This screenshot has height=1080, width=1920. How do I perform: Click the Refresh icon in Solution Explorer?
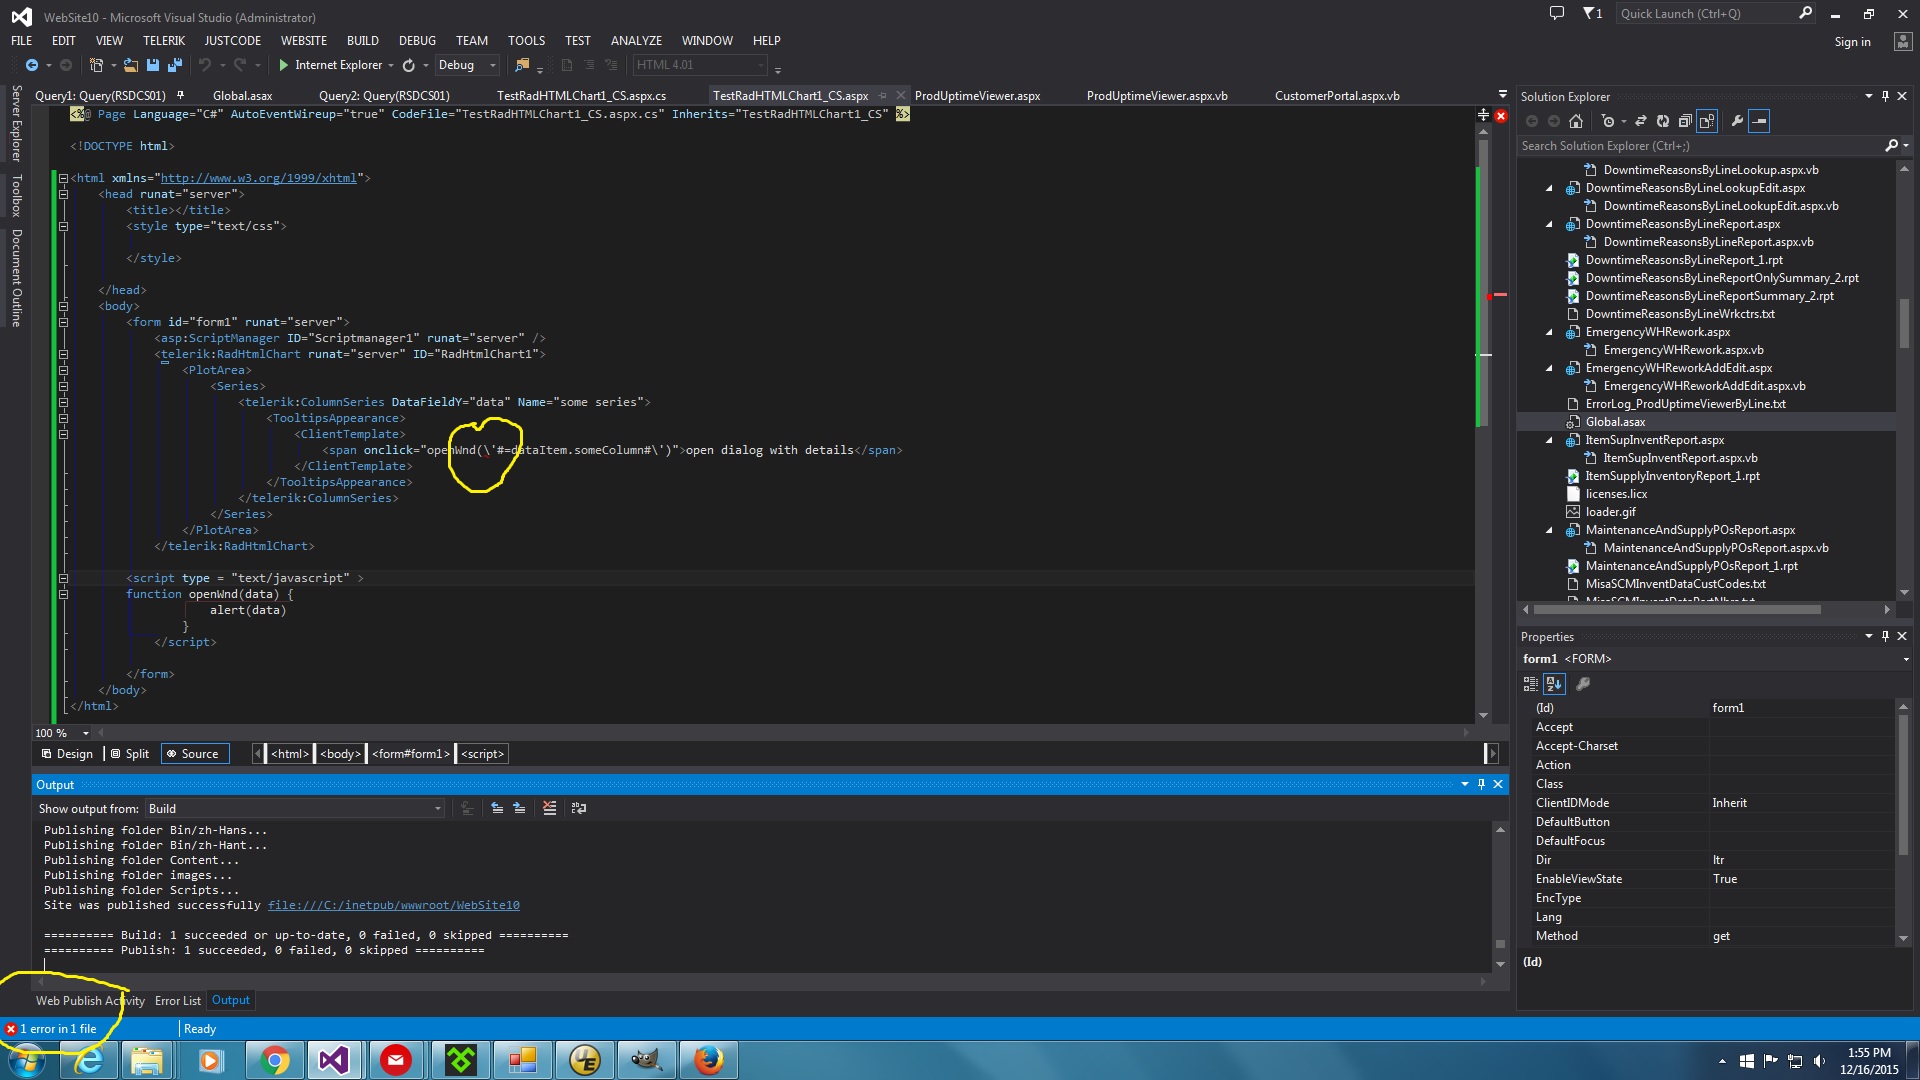[1663, 121]
